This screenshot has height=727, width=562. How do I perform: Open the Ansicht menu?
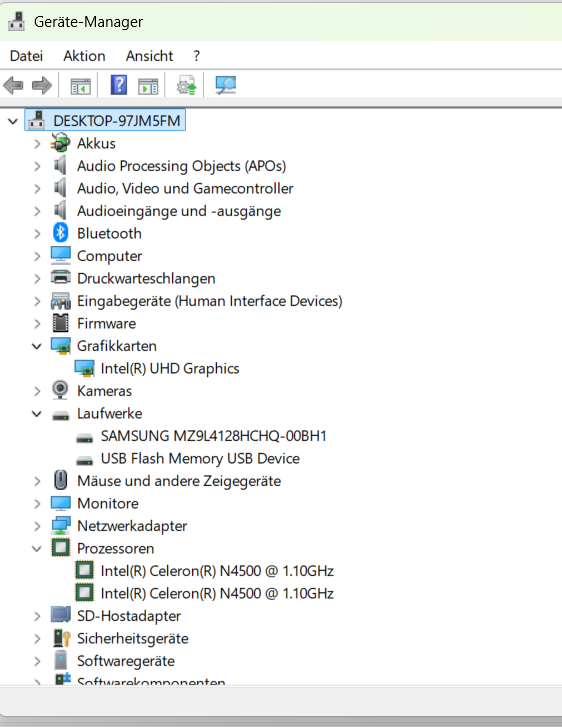149,56
